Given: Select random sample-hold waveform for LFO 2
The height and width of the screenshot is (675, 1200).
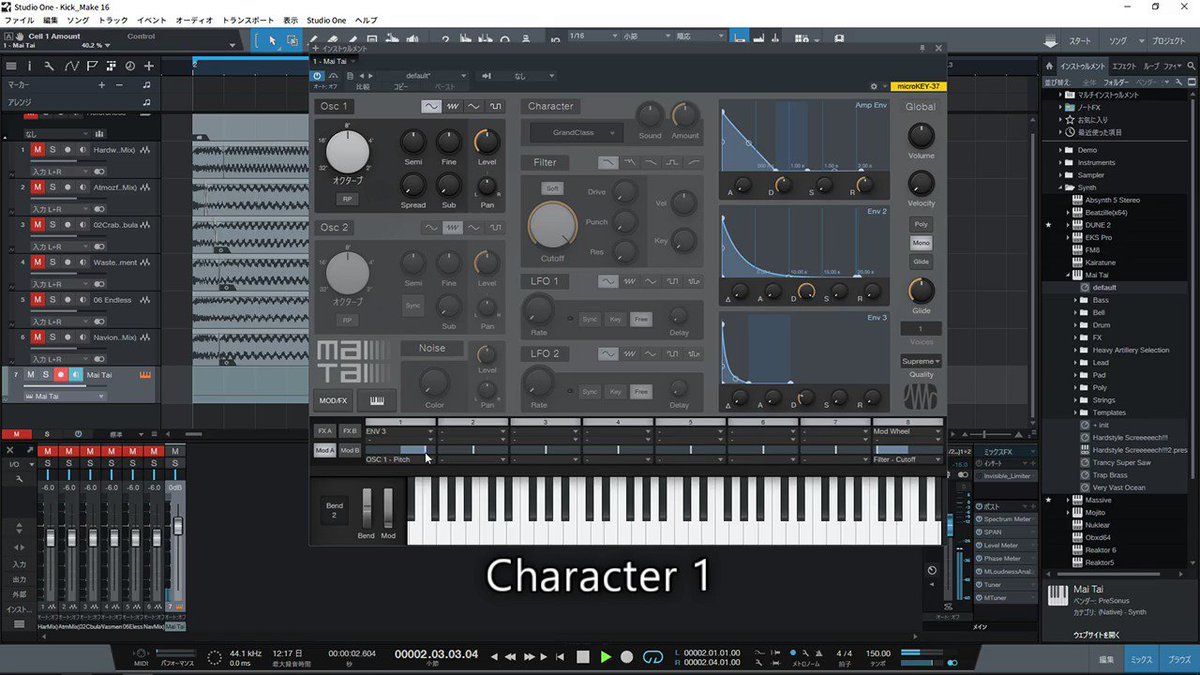Looking at the screenshot, I should (x=696, y=354).
